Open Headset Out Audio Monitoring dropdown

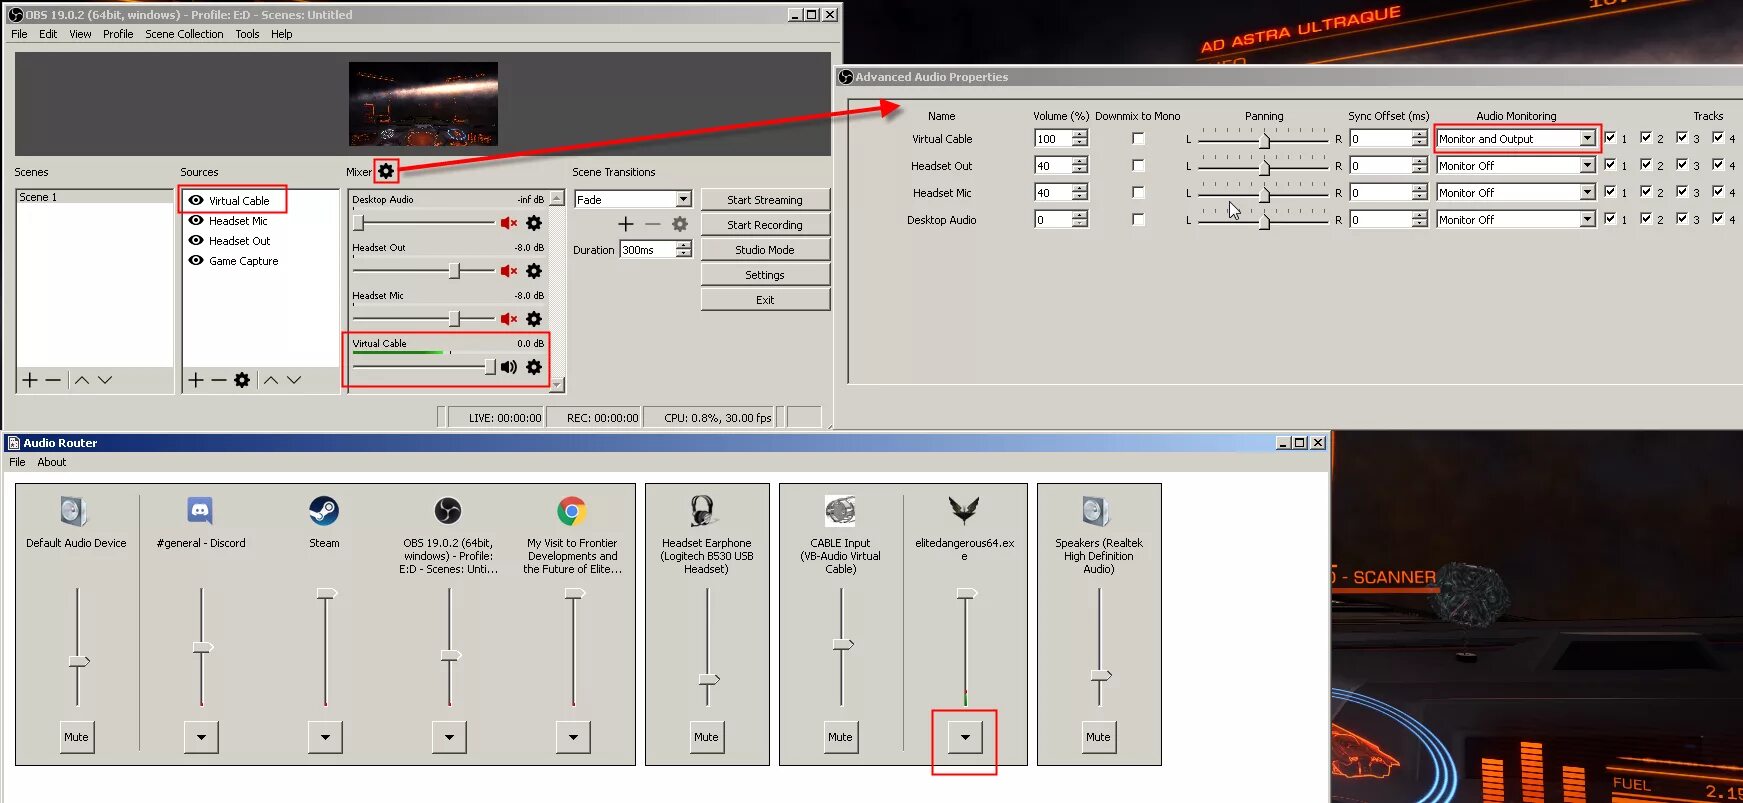tap(1516, 166)
